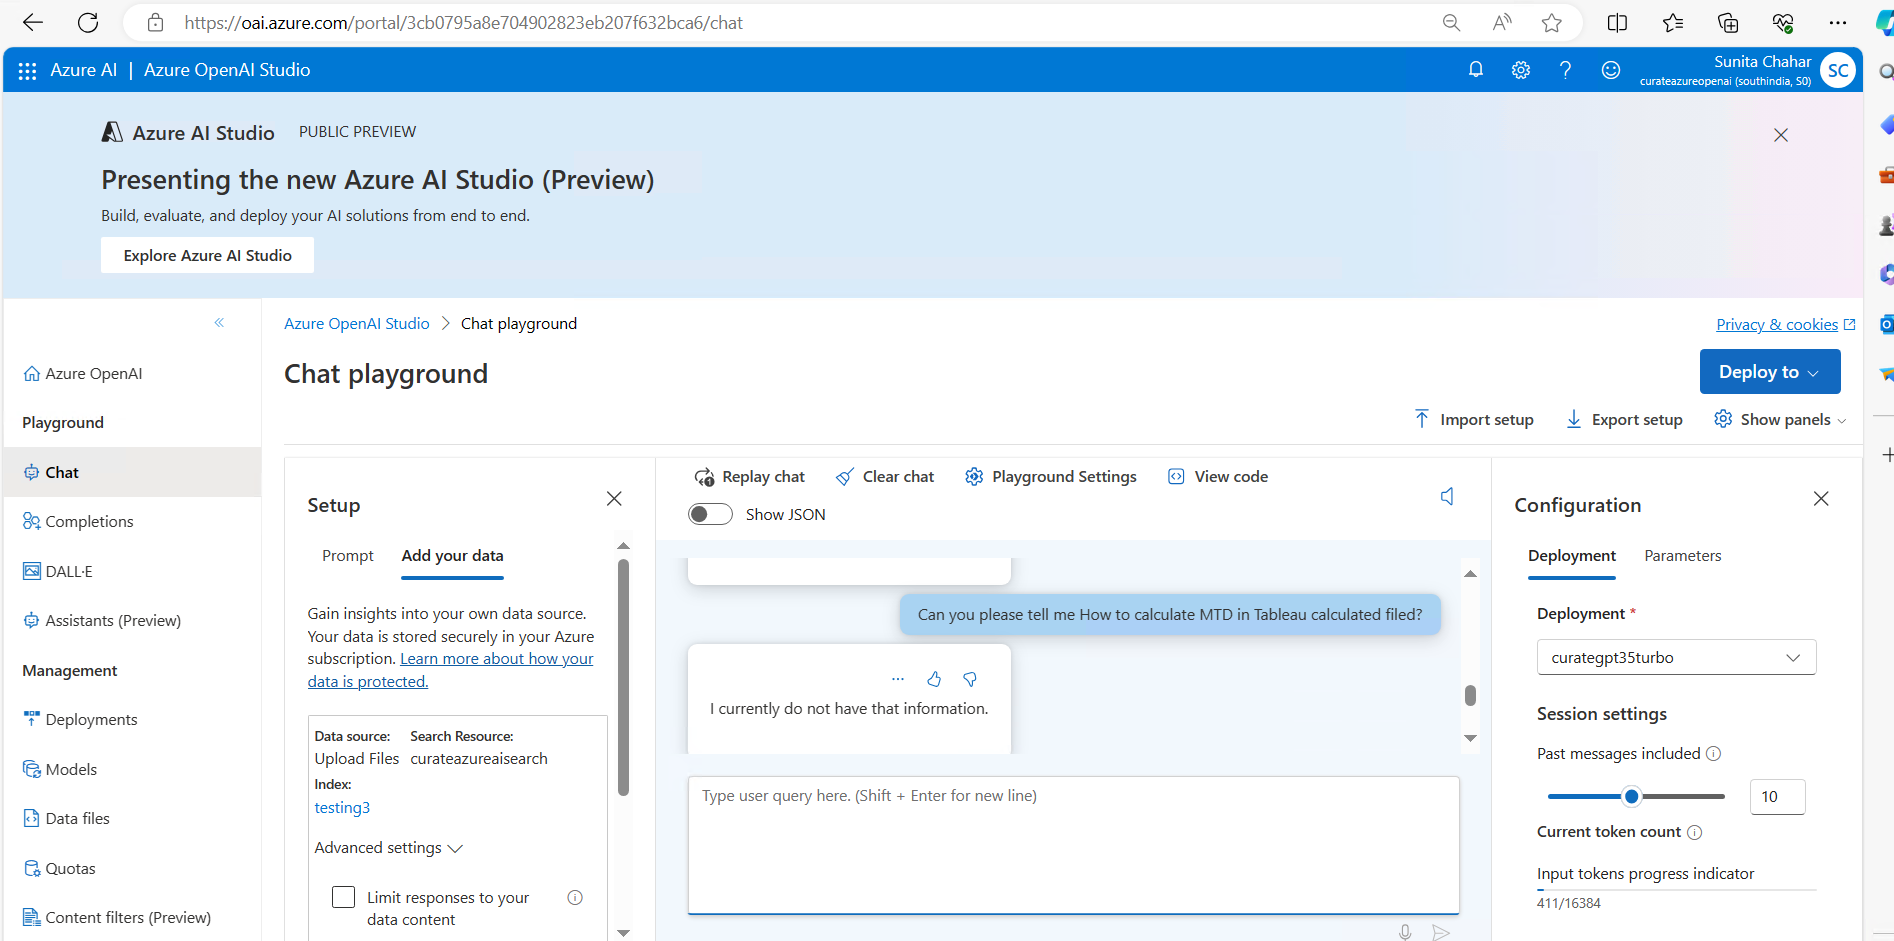Open the browser zoom magnifier icon
Image resolution: width=1894 pixels, height=941 pixels.
tap(1451, 22)
